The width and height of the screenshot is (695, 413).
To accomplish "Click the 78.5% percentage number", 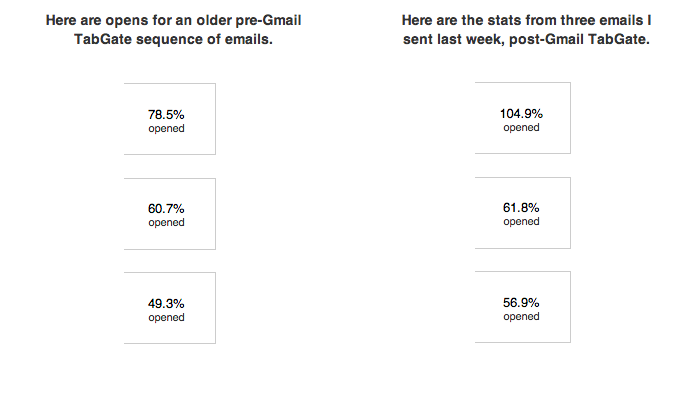I will (166, 115).
